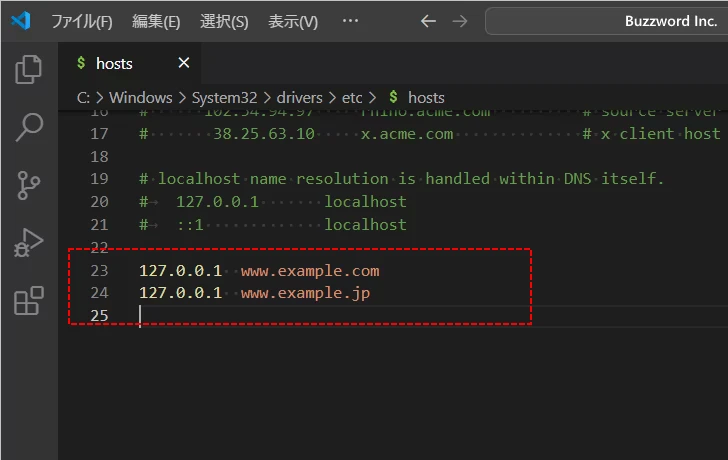Open the 選択(S) menu
Image resolution: width=728 pixels, height=460 pixels.
pyautogui.click(x=224, y=21)
